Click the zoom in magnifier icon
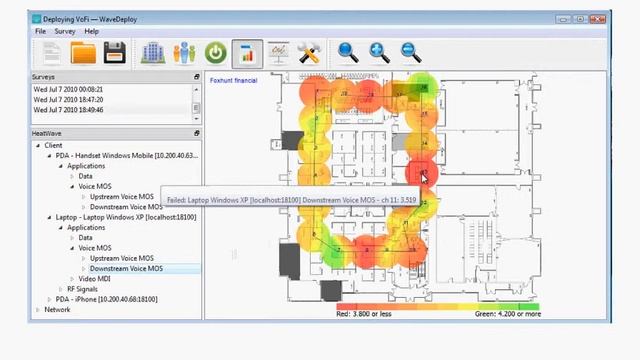This screenshot has width=640, height=360. tap(380, 53)
